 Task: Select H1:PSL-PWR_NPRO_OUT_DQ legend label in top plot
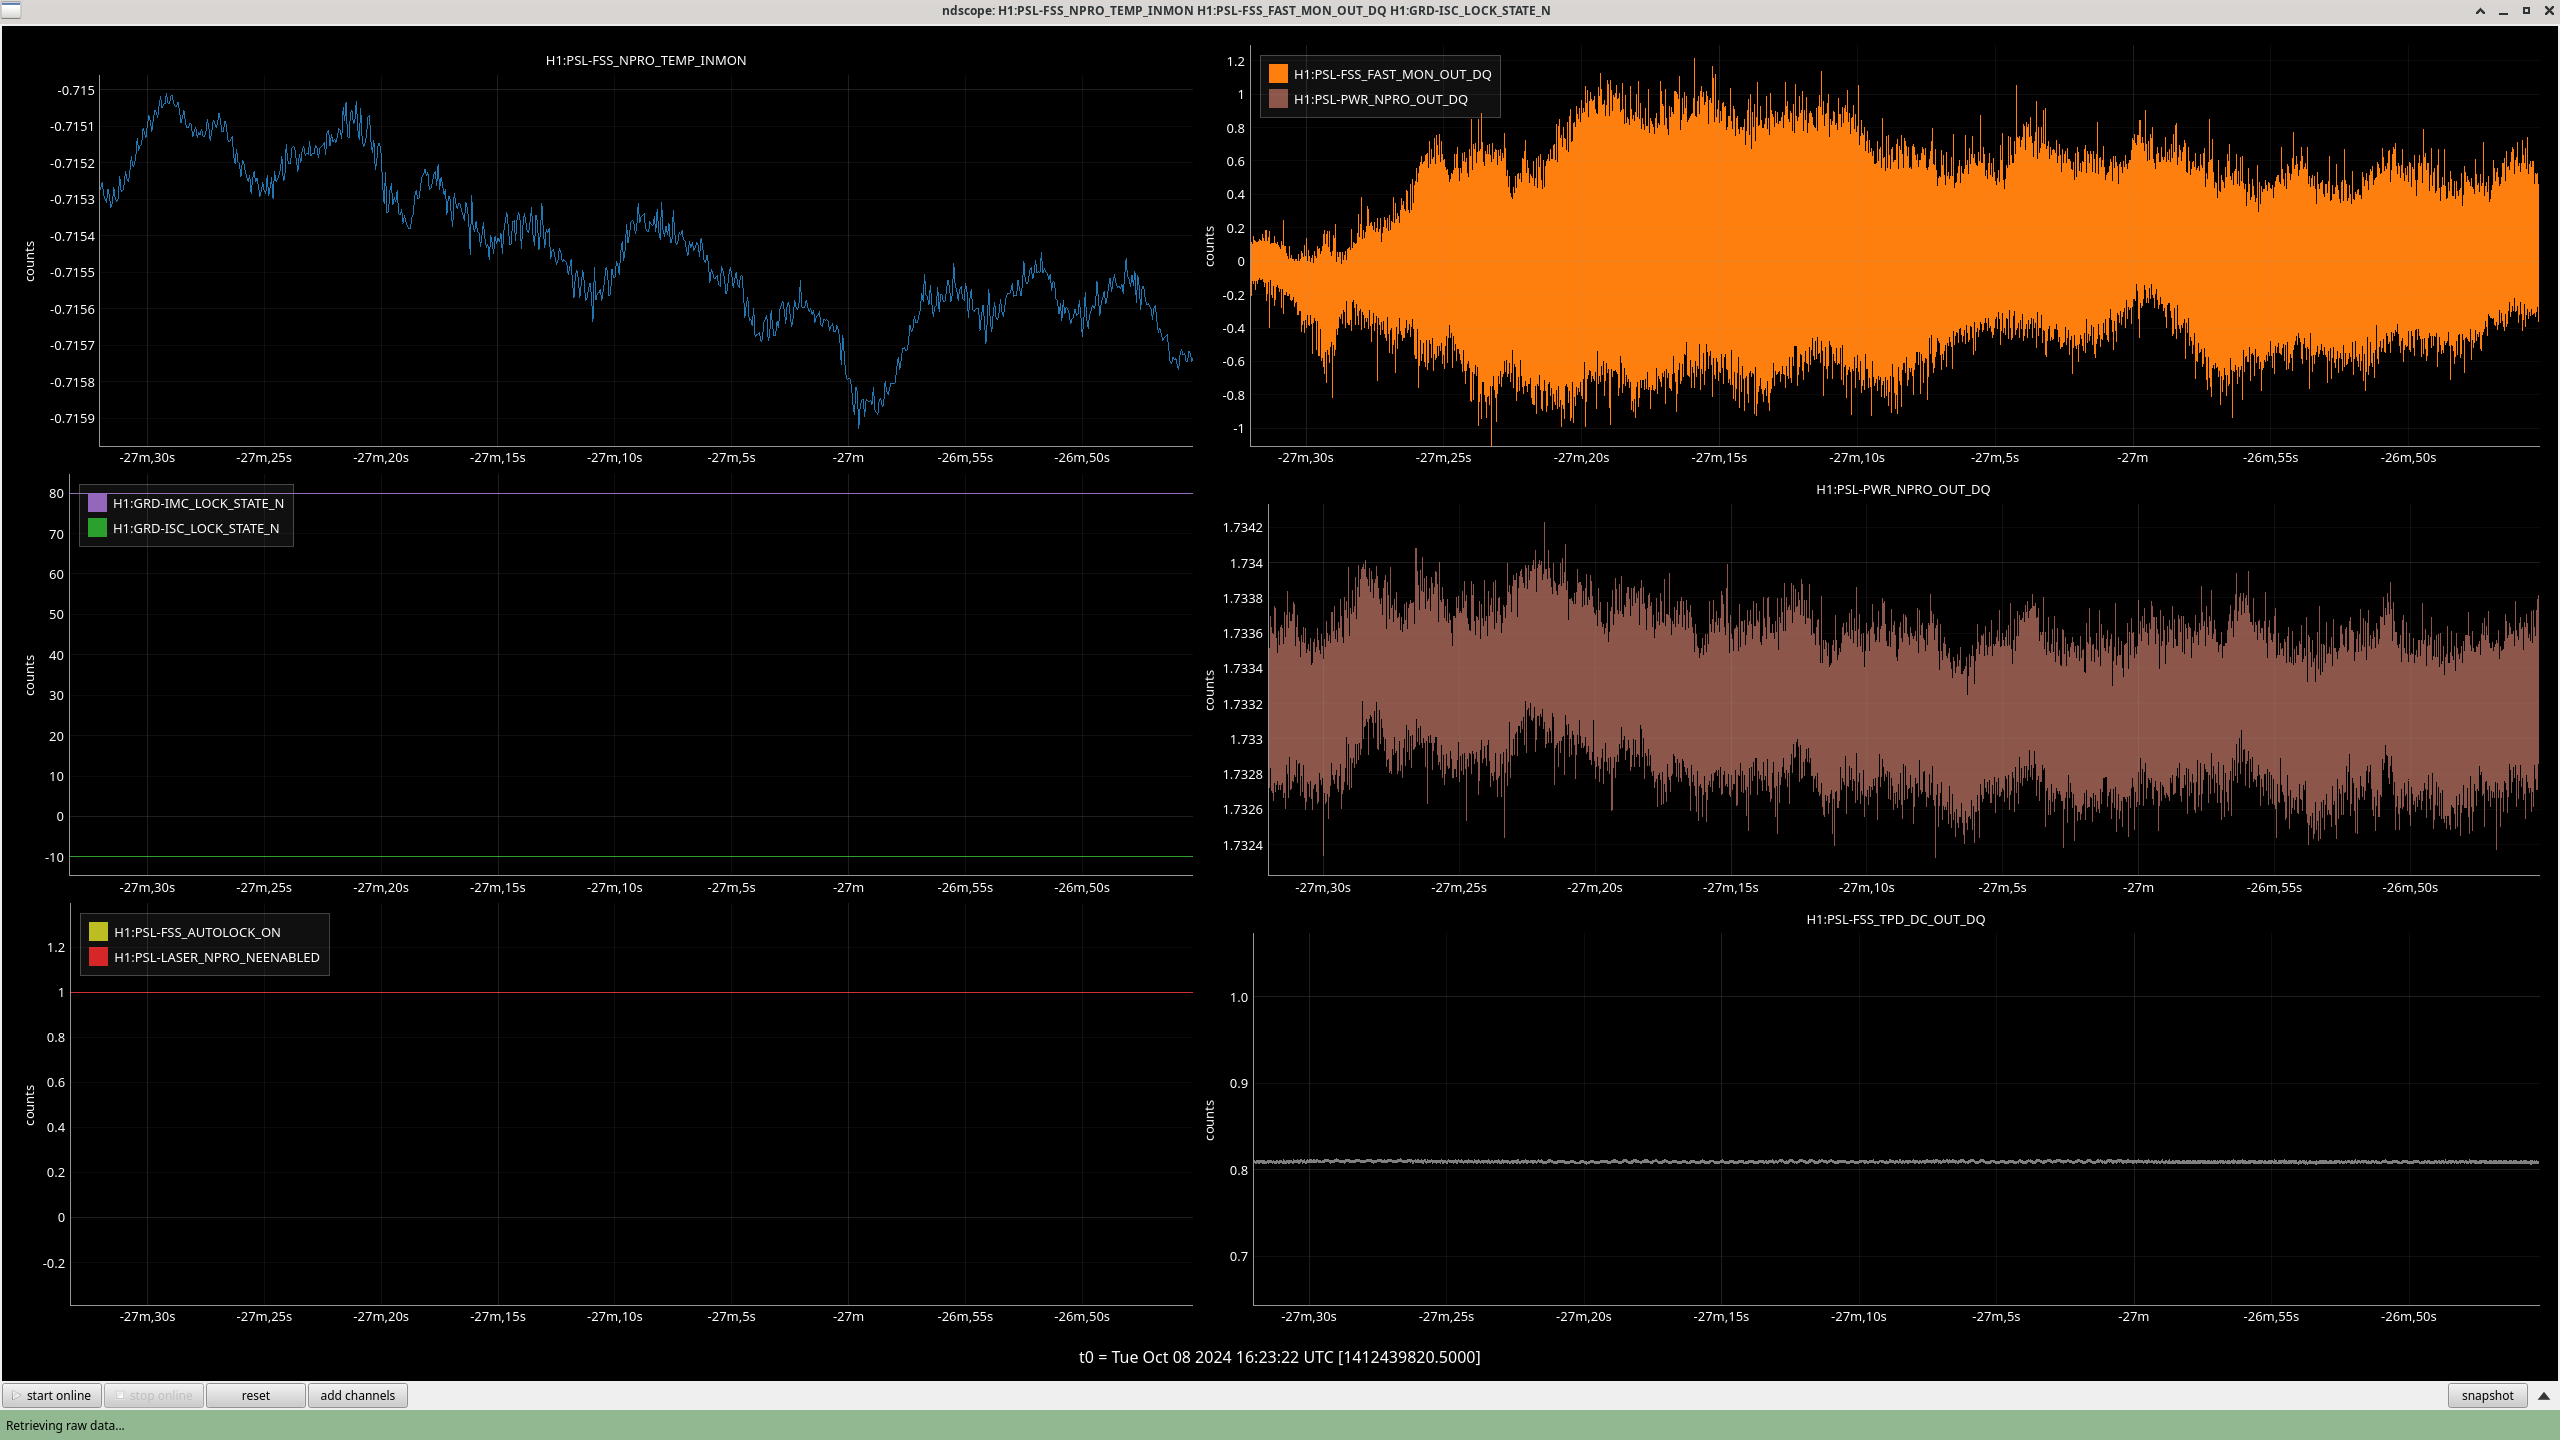tap(1380, 99)
